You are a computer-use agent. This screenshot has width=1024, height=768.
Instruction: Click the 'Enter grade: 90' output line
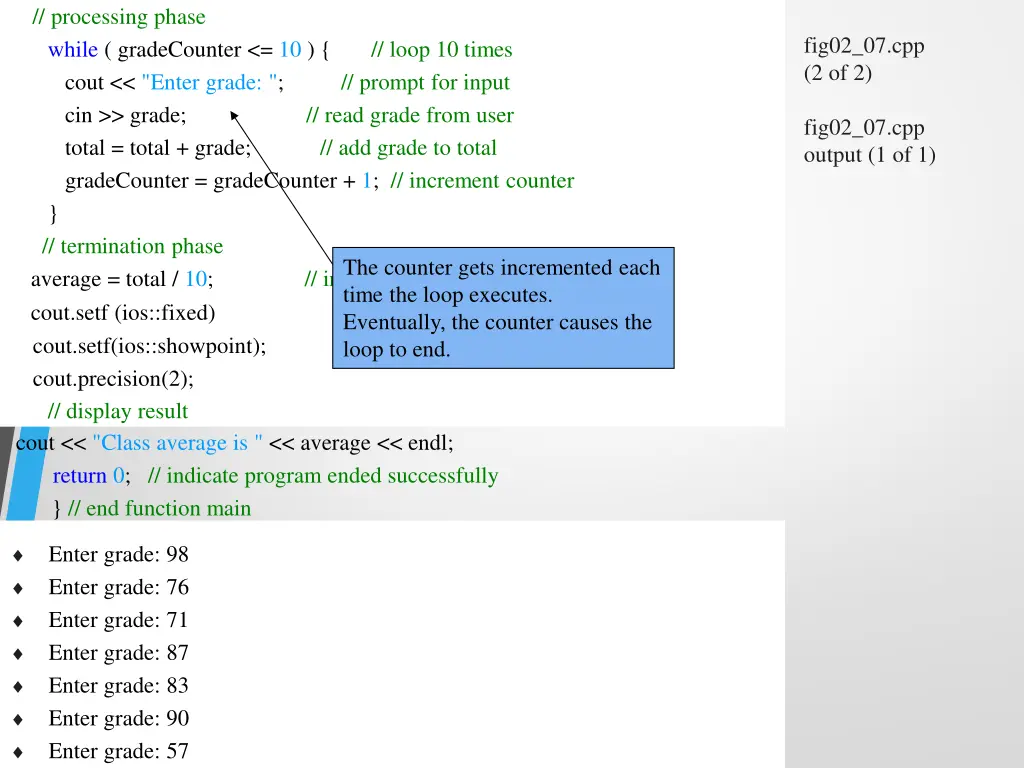click(118, 718)
